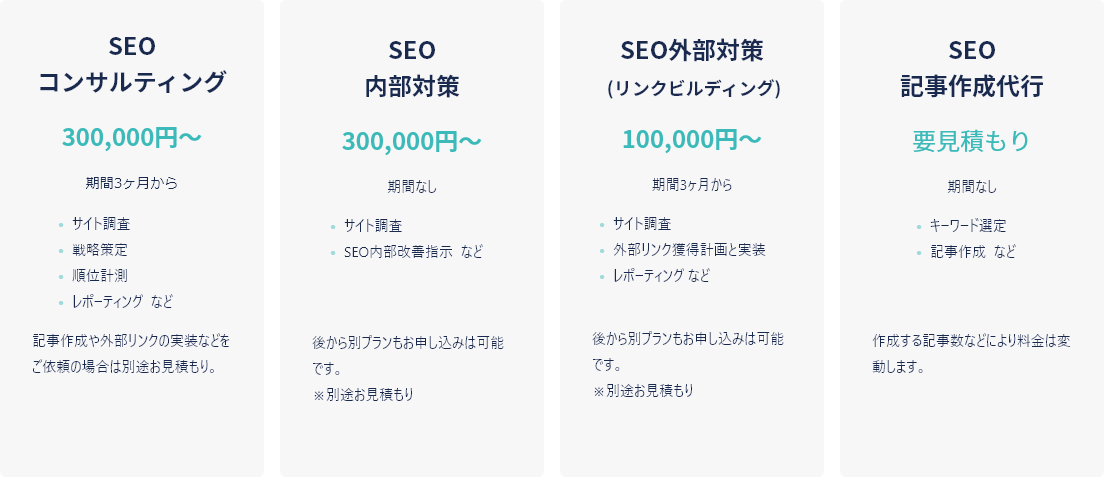Screen dimensions: 1104x477
Task: Click the 戦略策定 list item
Action: 100,249
